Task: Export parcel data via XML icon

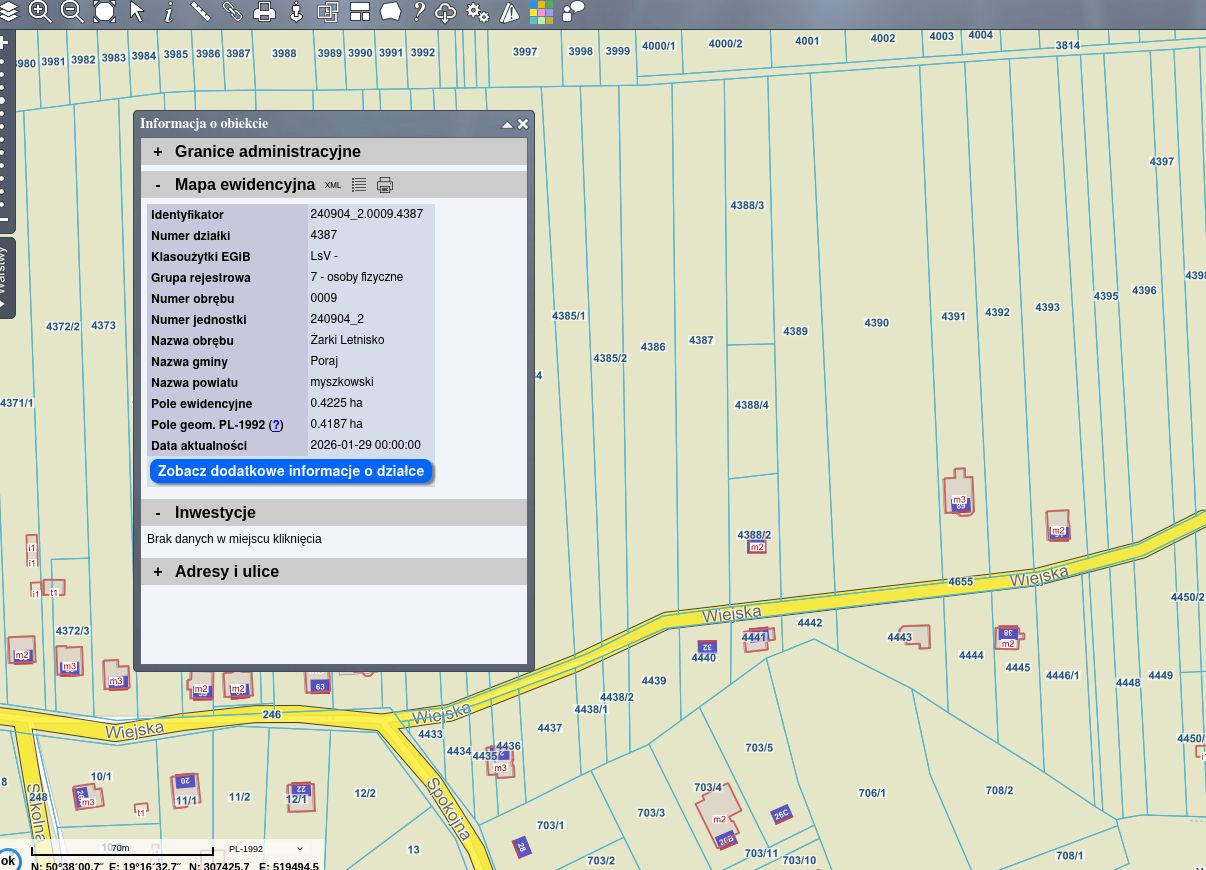Action: (333, 185)
